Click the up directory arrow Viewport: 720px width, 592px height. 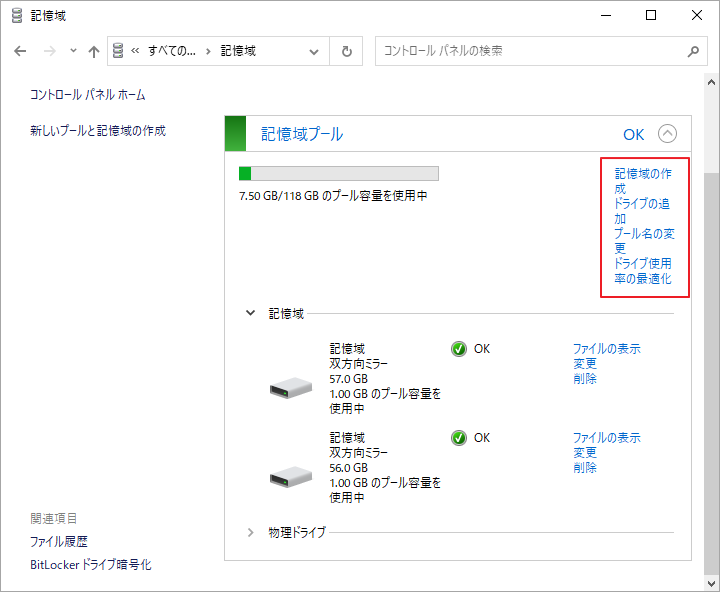tap(93, 51)
